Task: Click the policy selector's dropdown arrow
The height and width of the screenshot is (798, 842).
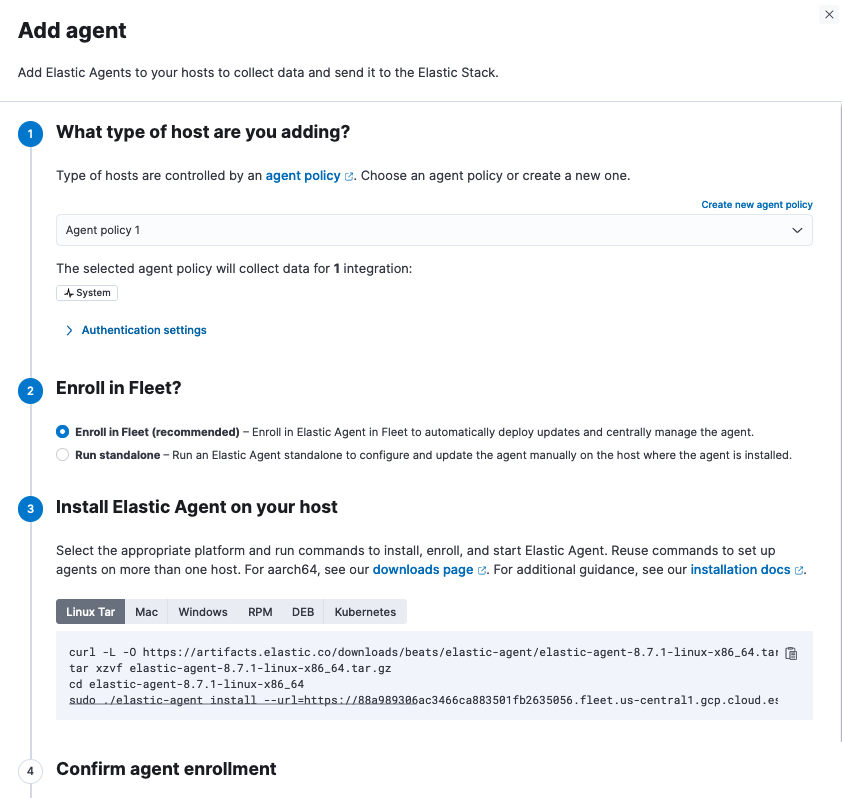Action: click(798, 230)
